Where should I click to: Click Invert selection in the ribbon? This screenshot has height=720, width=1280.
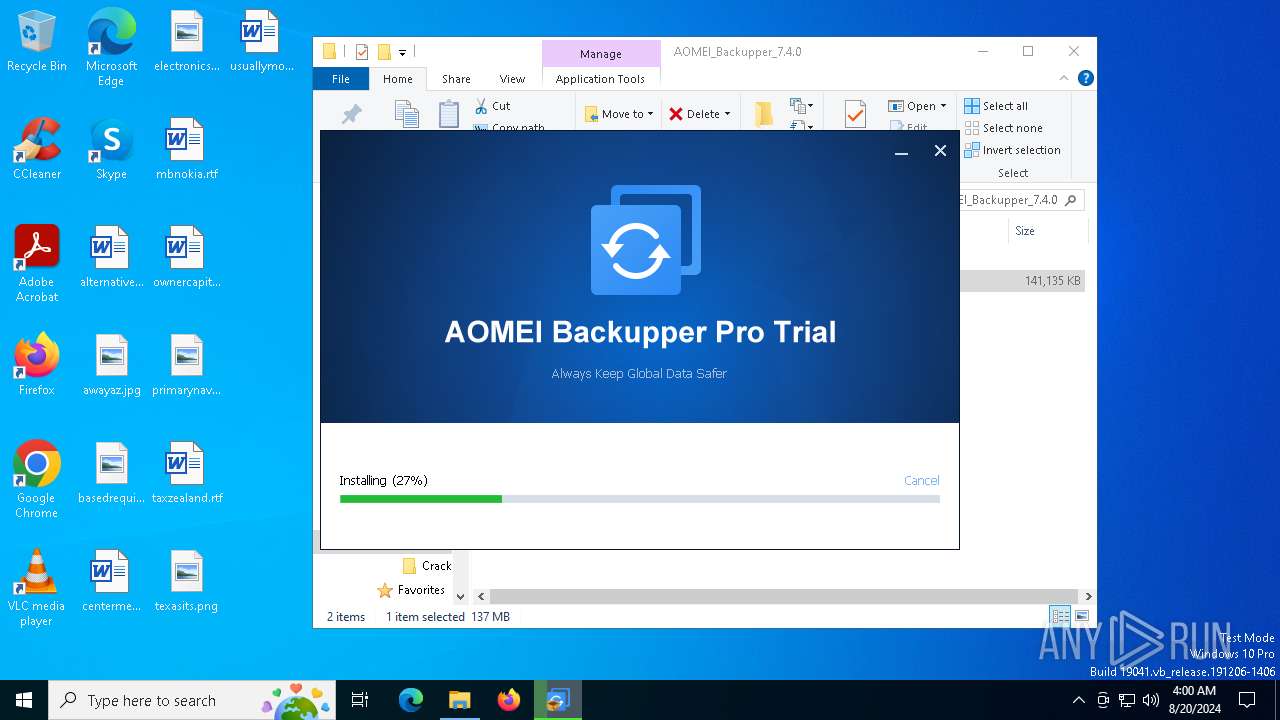[x=1012, y=150]
